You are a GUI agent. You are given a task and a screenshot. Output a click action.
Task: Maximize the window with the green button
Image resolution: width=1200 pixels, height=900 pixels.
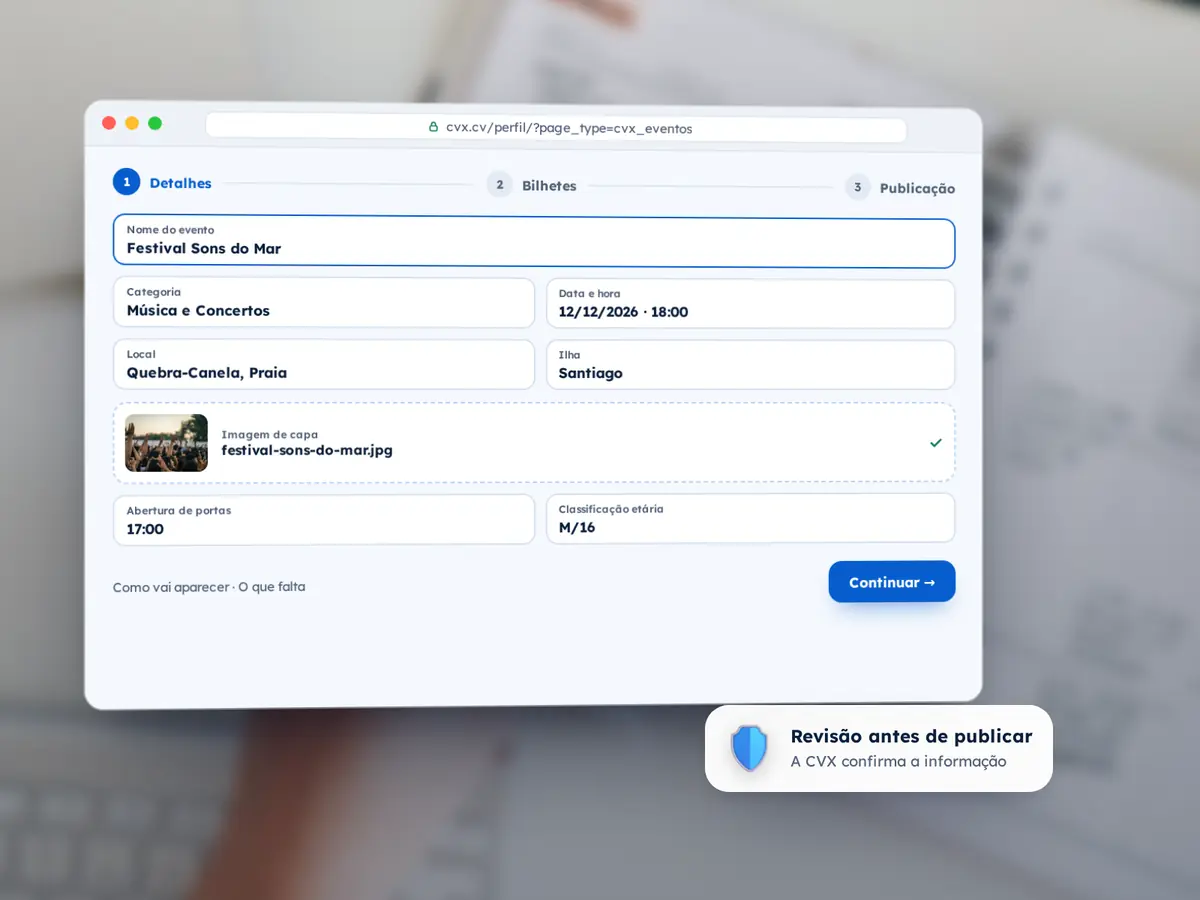pos(155,123)
